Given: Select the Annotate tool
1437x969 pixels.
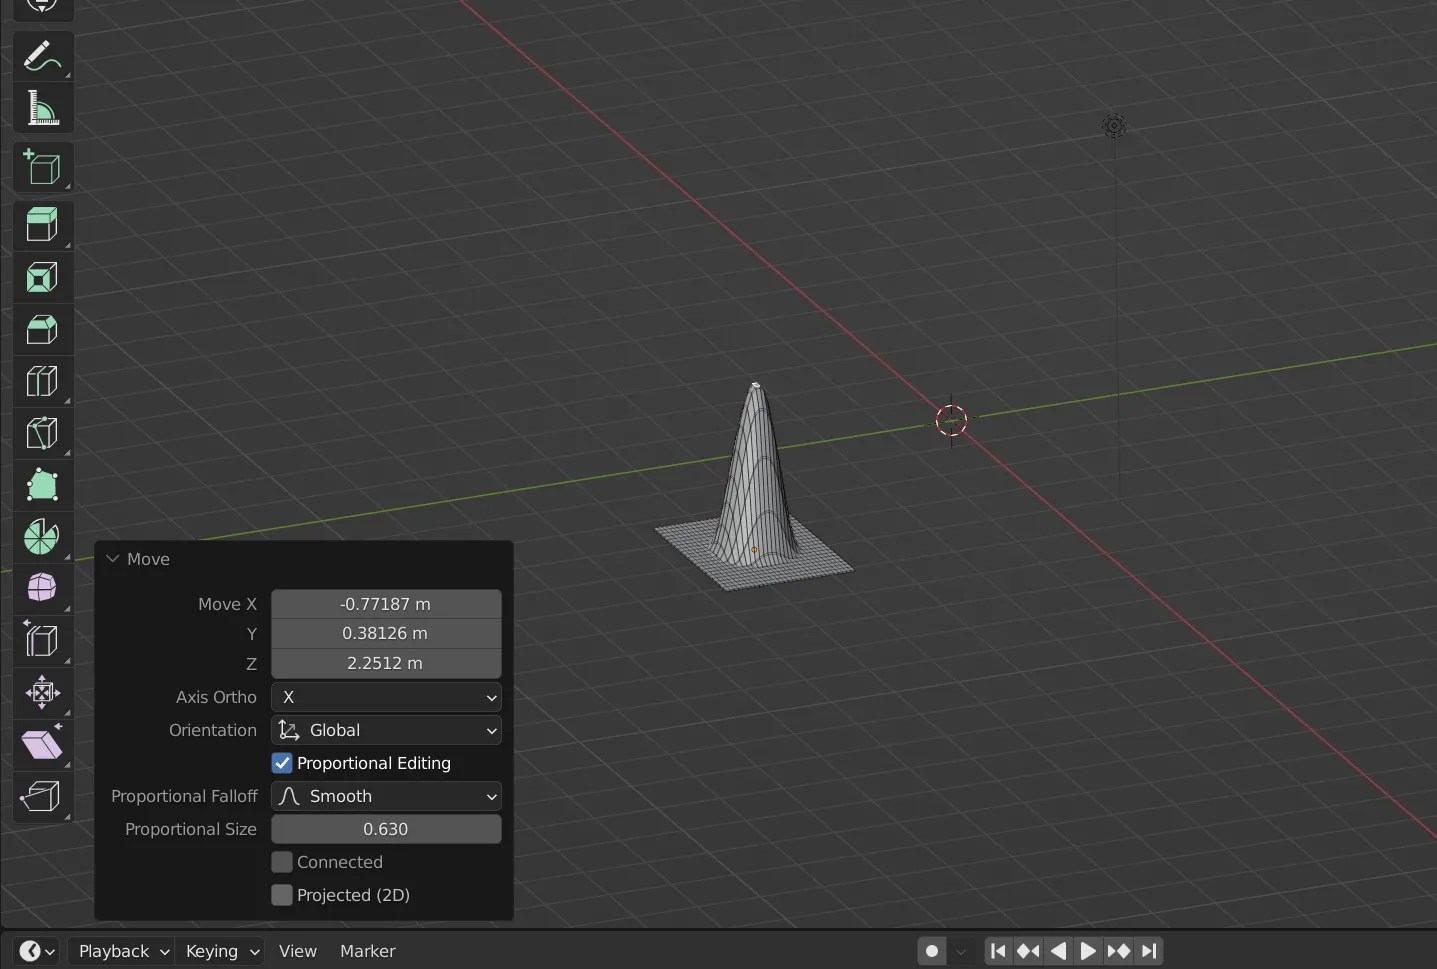Looking at the screenshot, I should coord(44,57).
